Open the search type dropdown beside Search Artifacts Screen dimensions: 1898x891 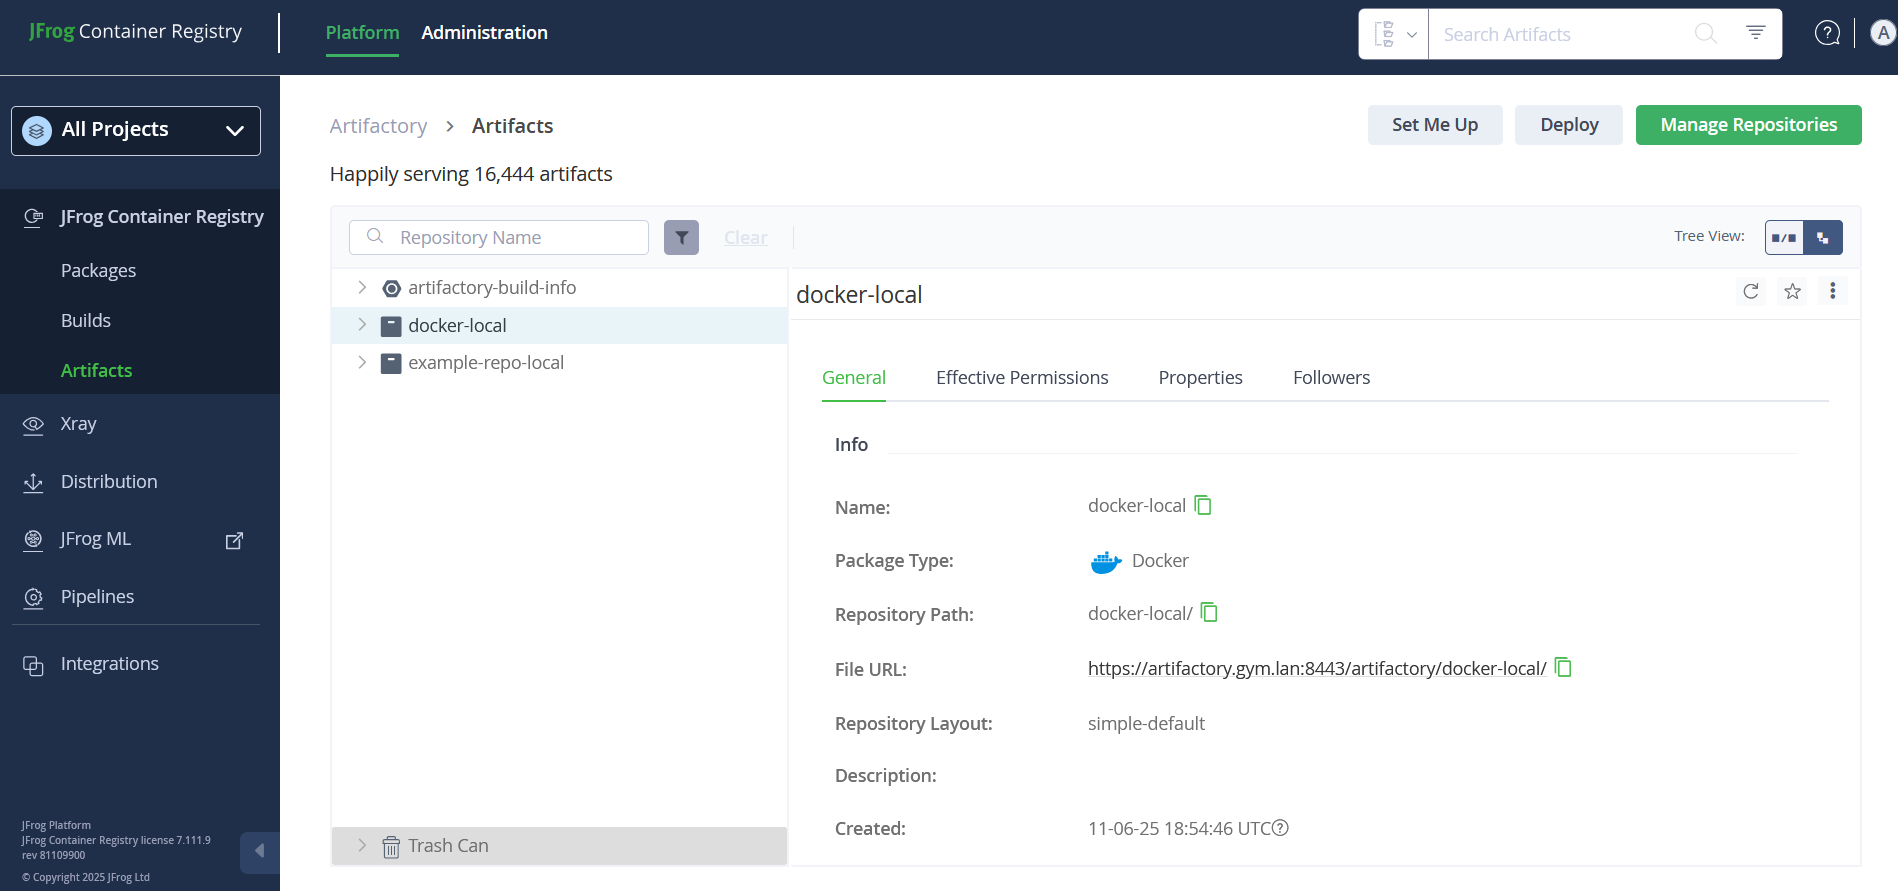click(x=1394, y=34)
